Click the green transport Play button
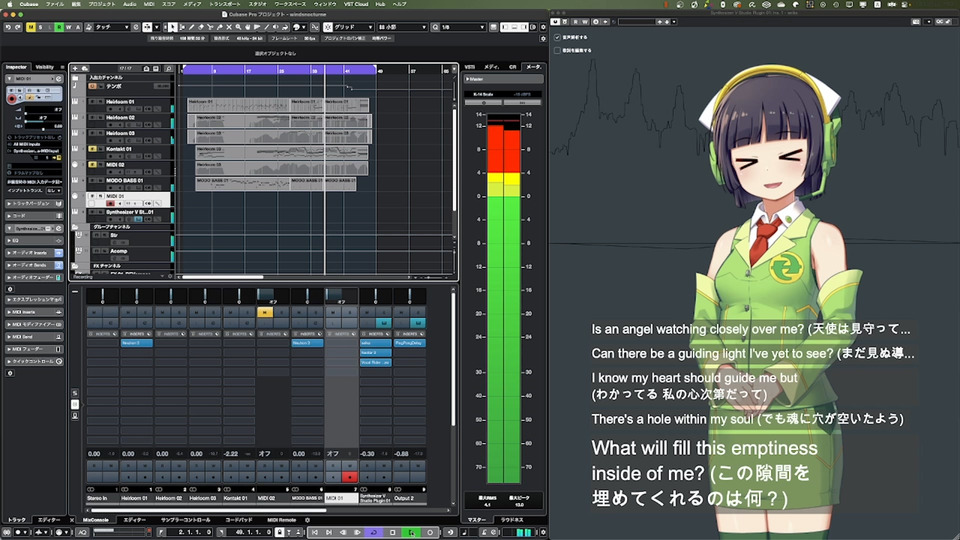Viewport: 960px width, 540px height. tap(411, 532)
